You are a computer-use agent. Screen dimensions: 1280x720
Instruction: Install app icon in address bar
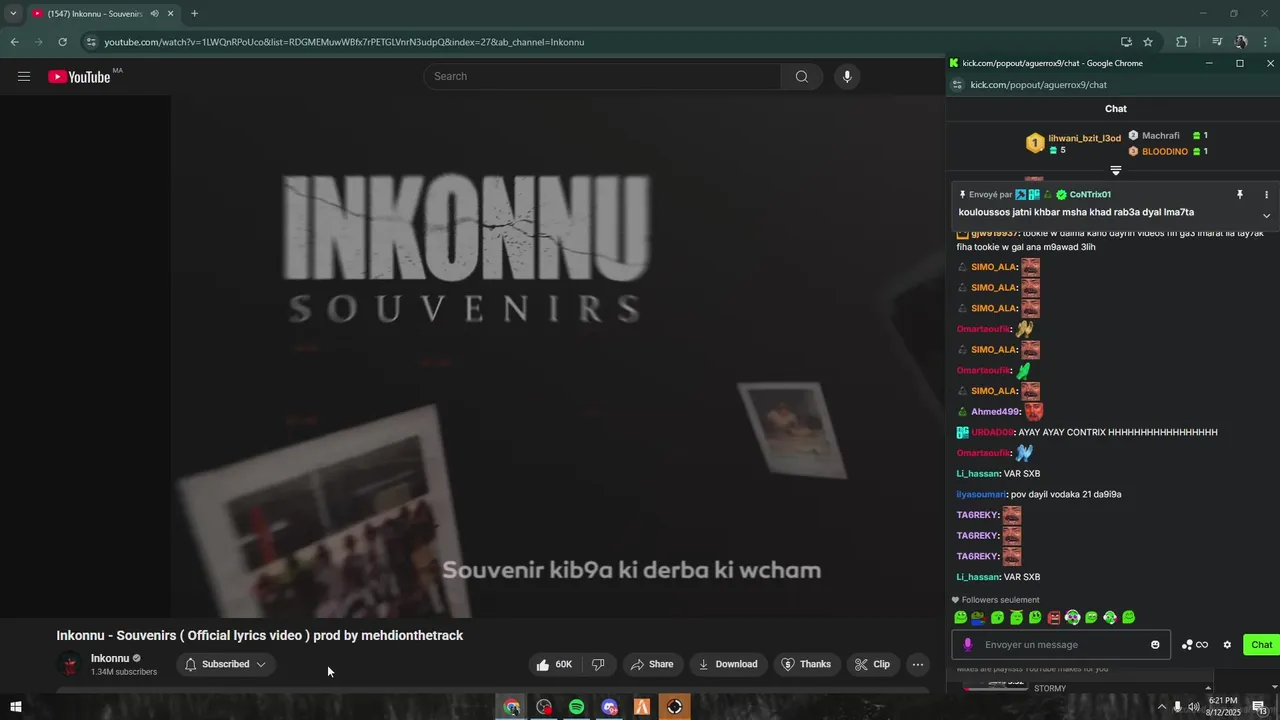pos(1126,42)
